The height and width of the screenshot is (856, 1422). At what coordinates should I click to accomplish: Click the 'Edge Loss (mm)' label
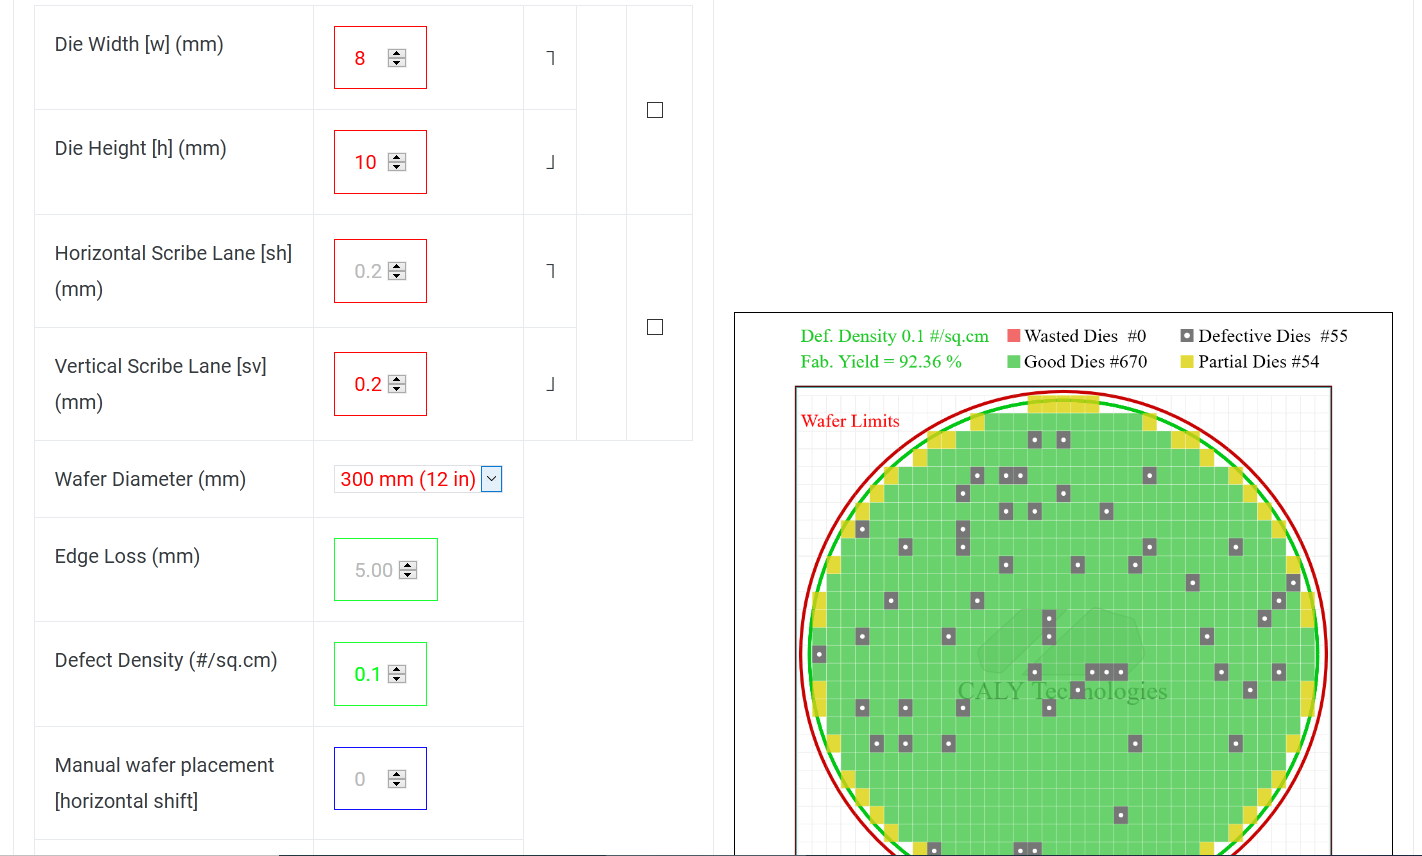tap(127, 556)
